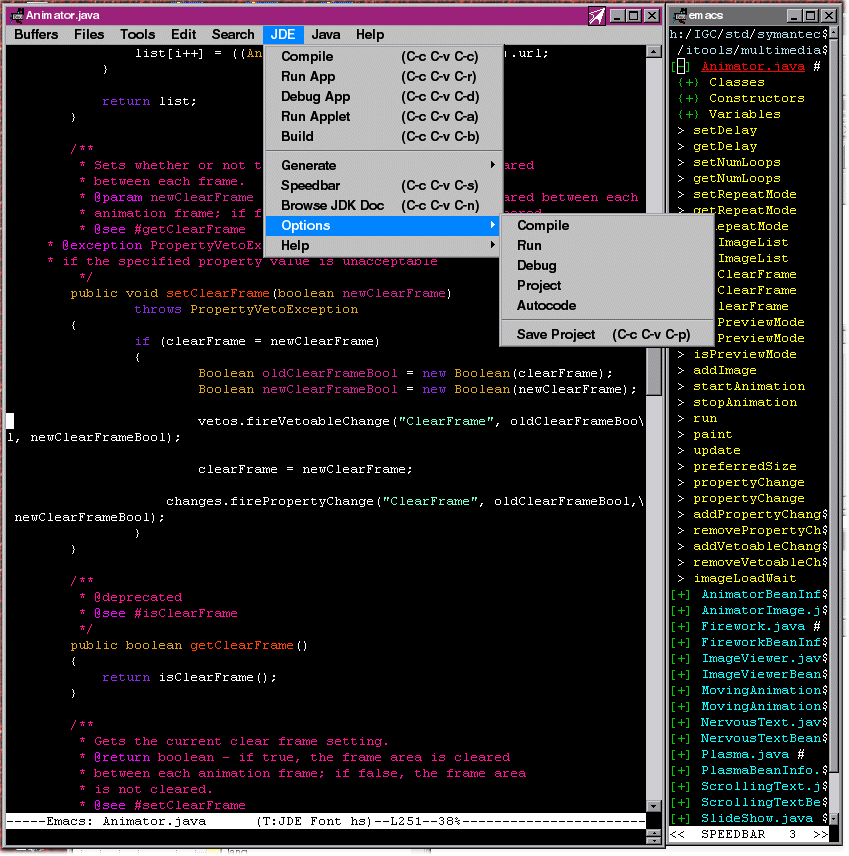Expand the Classes group in speedbar
The width and height of the screenshot is (849, 856).
pos(688,83)
